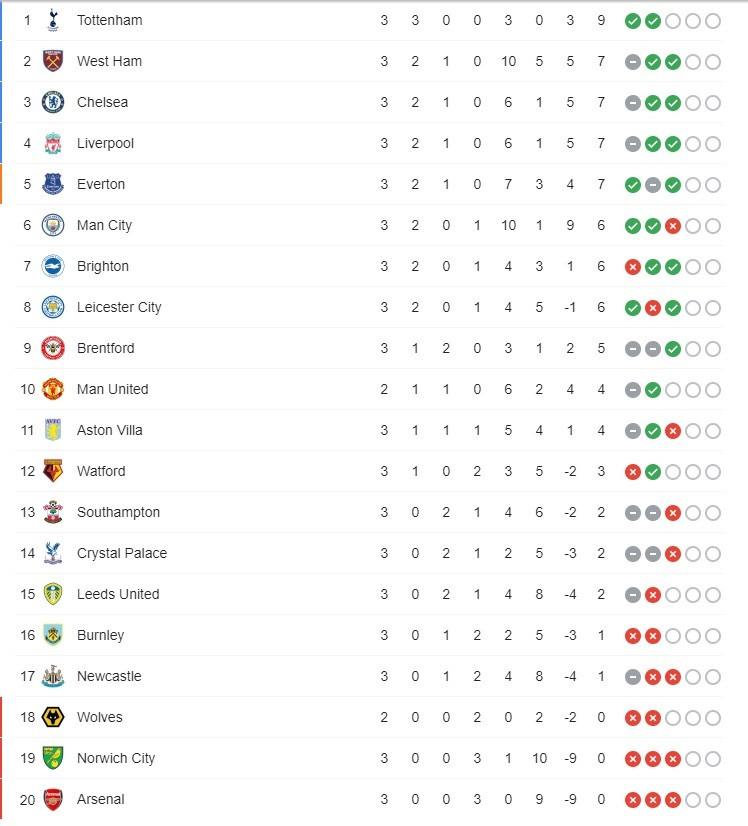Image resolution: width=748 pixels, height=826 pixels.
Task: Click West Ham's first draw form indicator
Action: [633, 61]
